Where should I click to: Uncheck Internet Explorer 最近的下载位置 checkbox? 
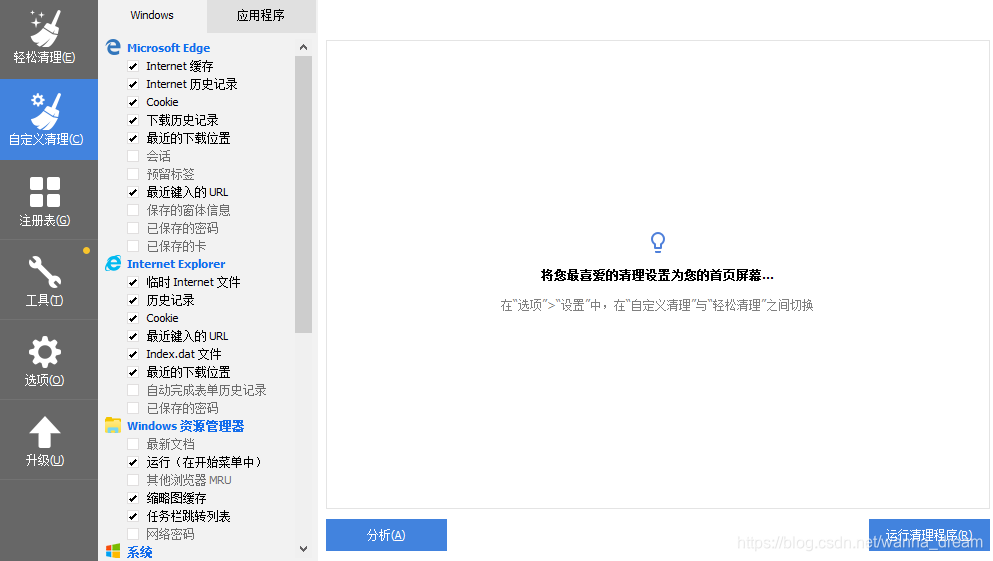click(x=133, y=372)
